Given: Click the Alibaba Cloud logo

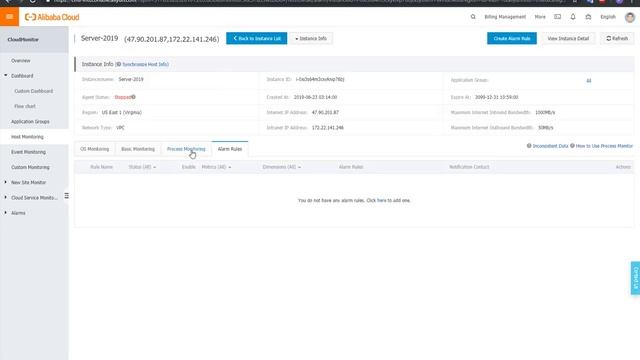Looking at the screenshot, I should click(52, 17).
